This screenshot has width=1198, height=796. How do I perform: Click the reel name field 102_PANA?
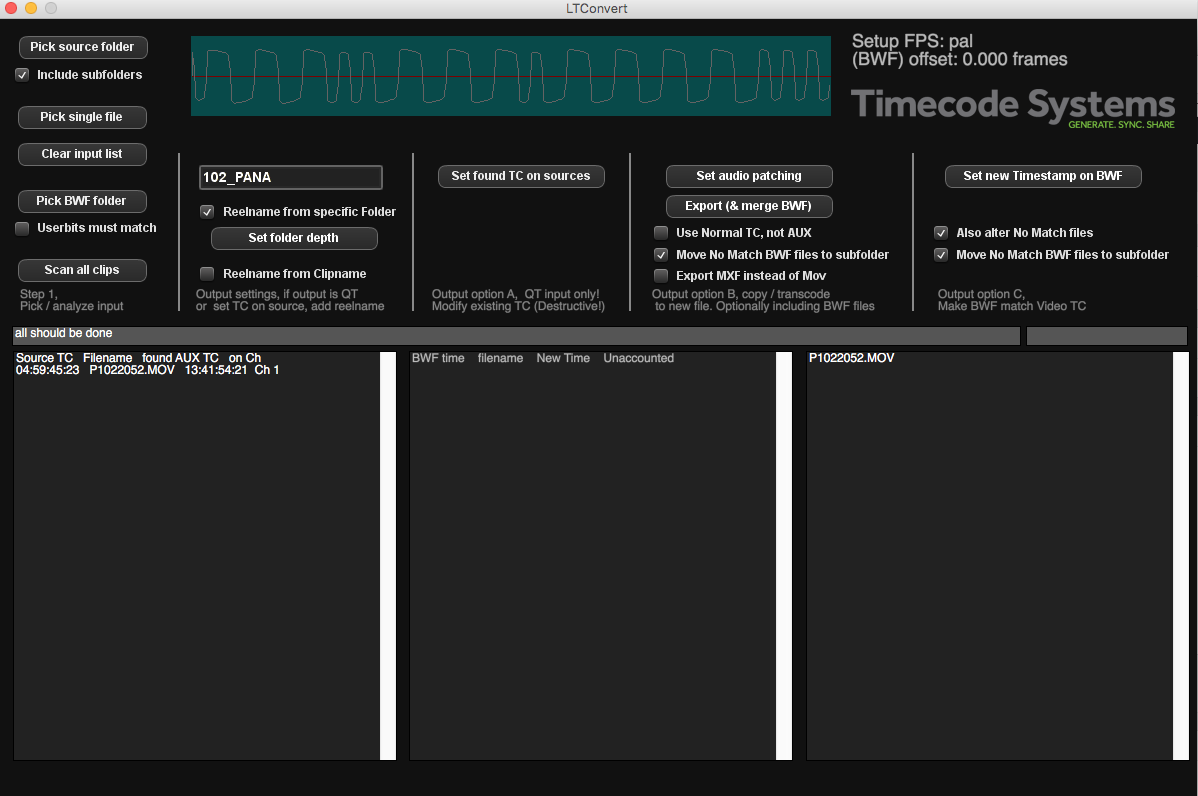click(290, 177)
